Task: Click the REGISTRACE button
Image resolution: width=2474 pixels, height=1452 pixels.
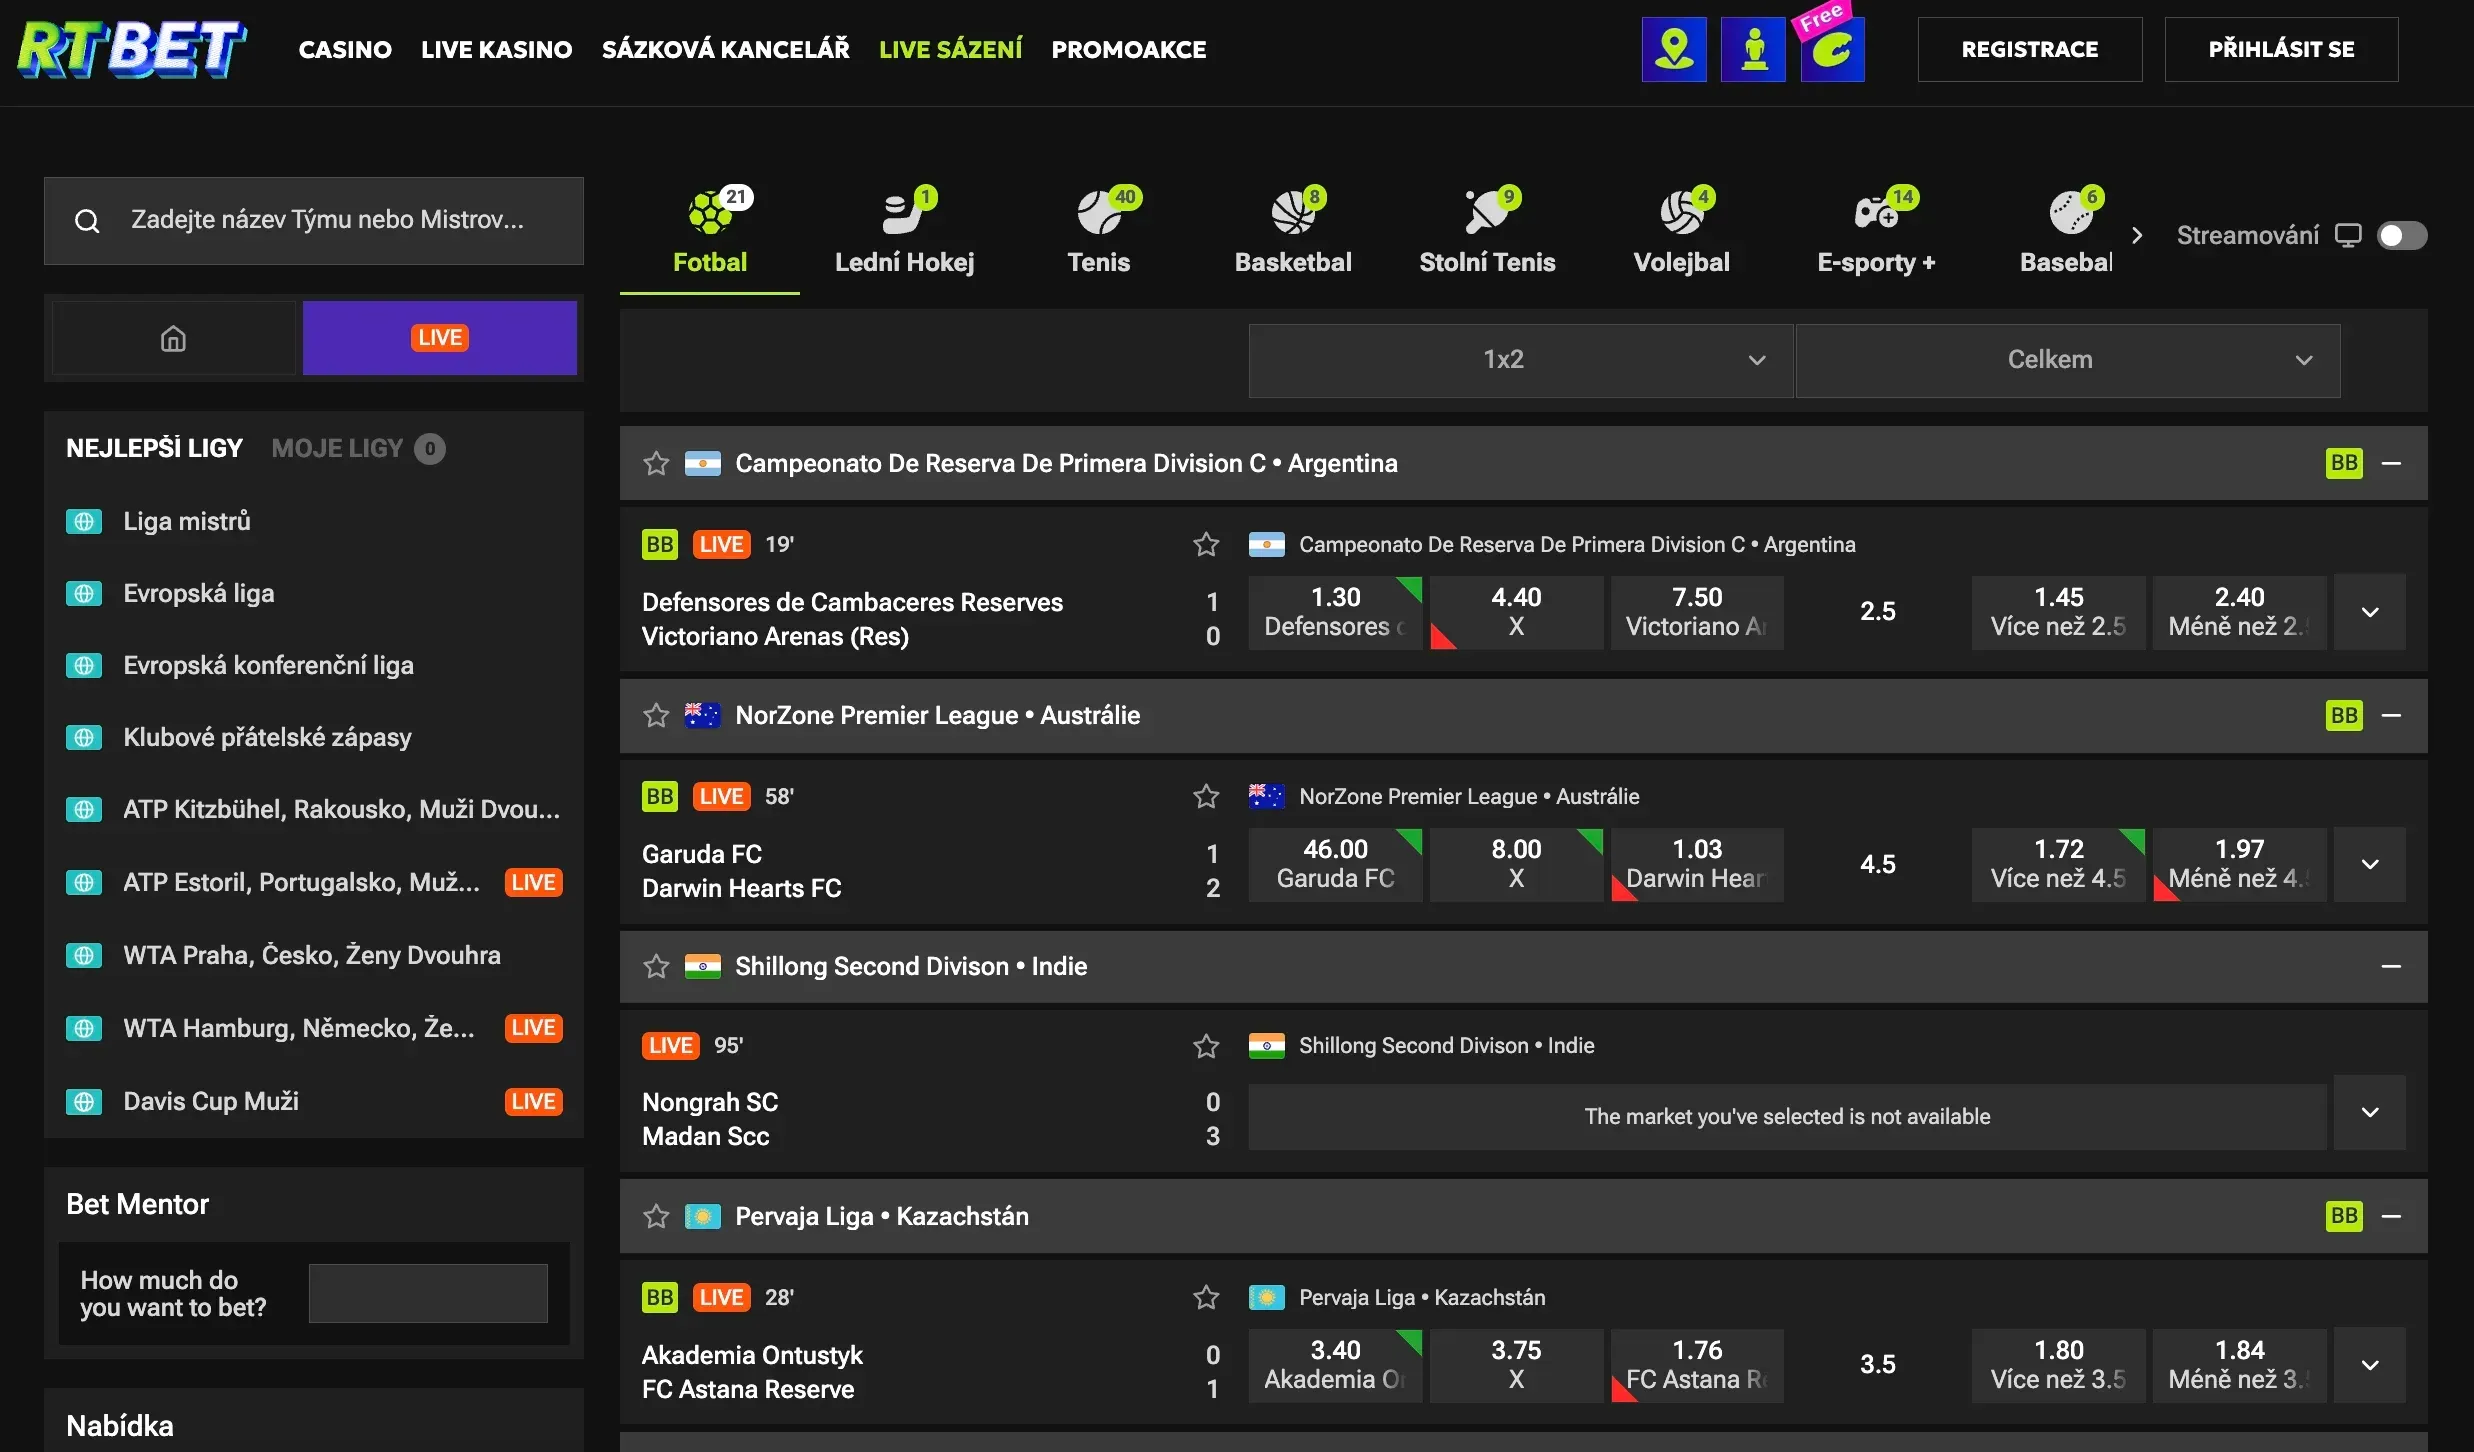Action: [2029, 49]
